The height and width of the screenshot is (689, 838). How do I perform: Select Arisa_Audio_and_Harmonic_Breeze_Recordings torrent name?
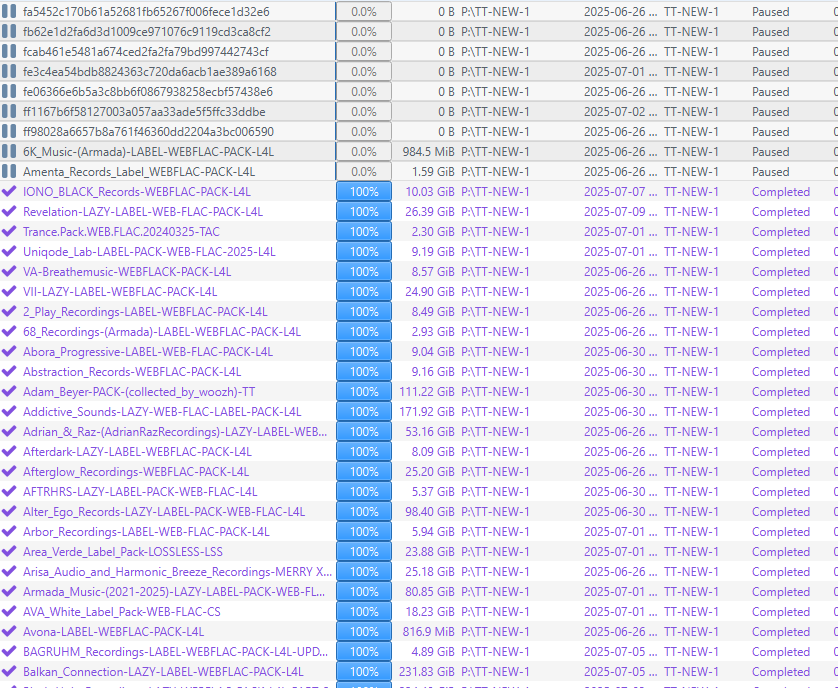pos(177,572)
